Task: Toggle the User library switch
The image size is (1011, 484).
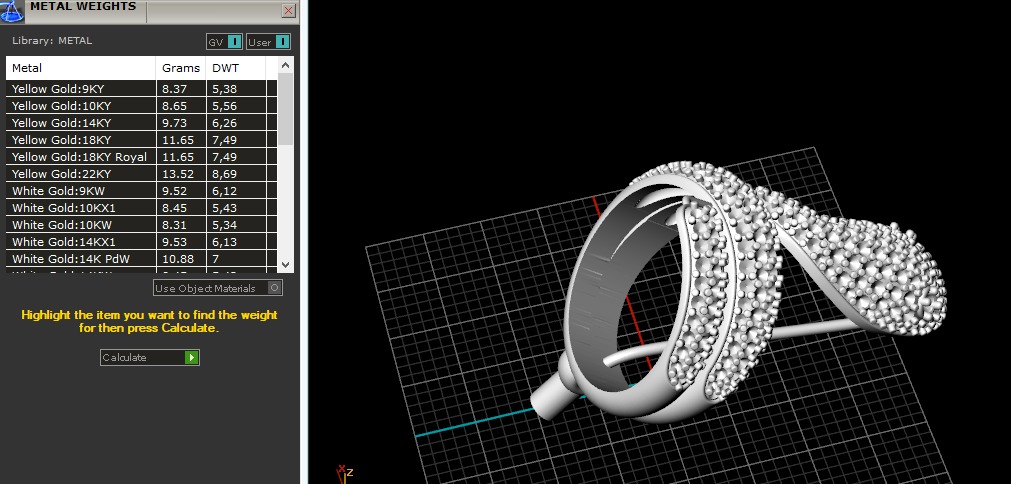Action: [268, 42]
